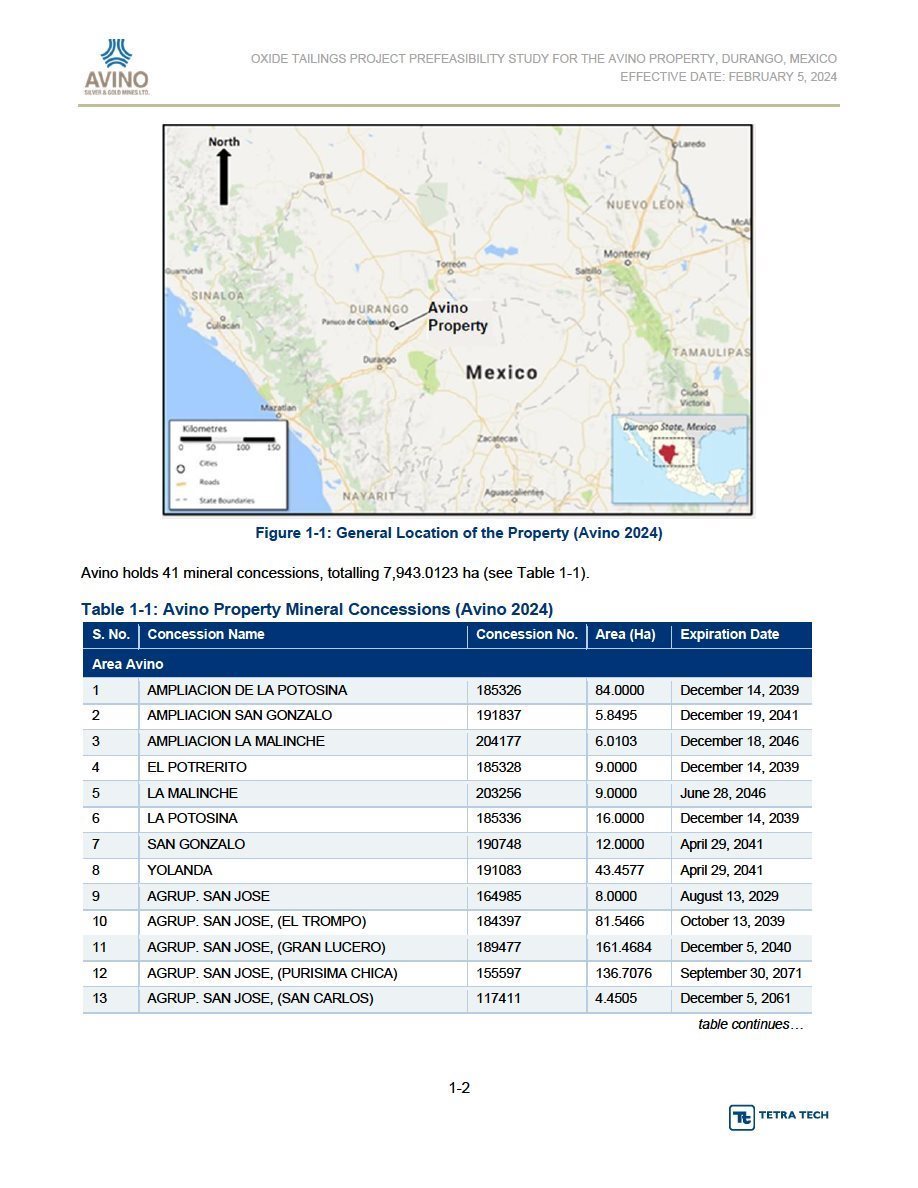The height and width of the screenshot is (1188, 918).
Task: Click the Tetra Tech logo in the footer
Action: [x=779, y=1117]
